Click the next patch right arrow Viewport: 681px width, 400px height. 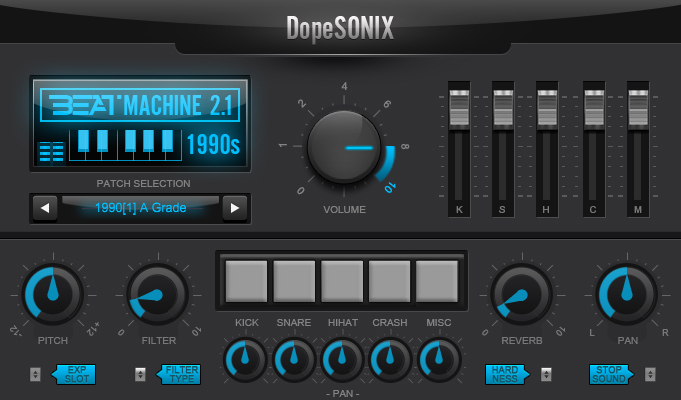(234, 208)
